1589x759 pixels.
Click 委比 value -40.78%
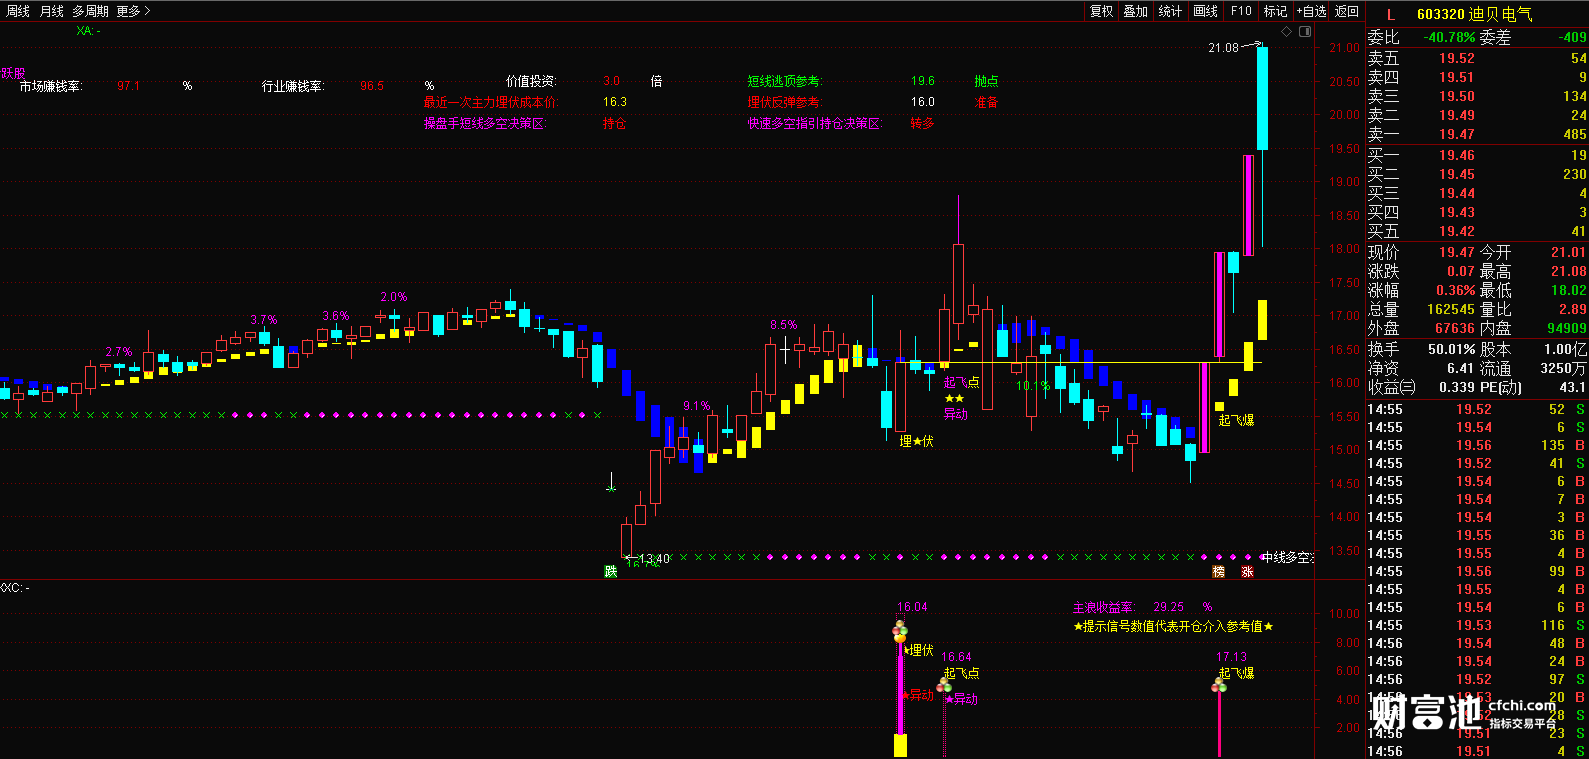1450,37
